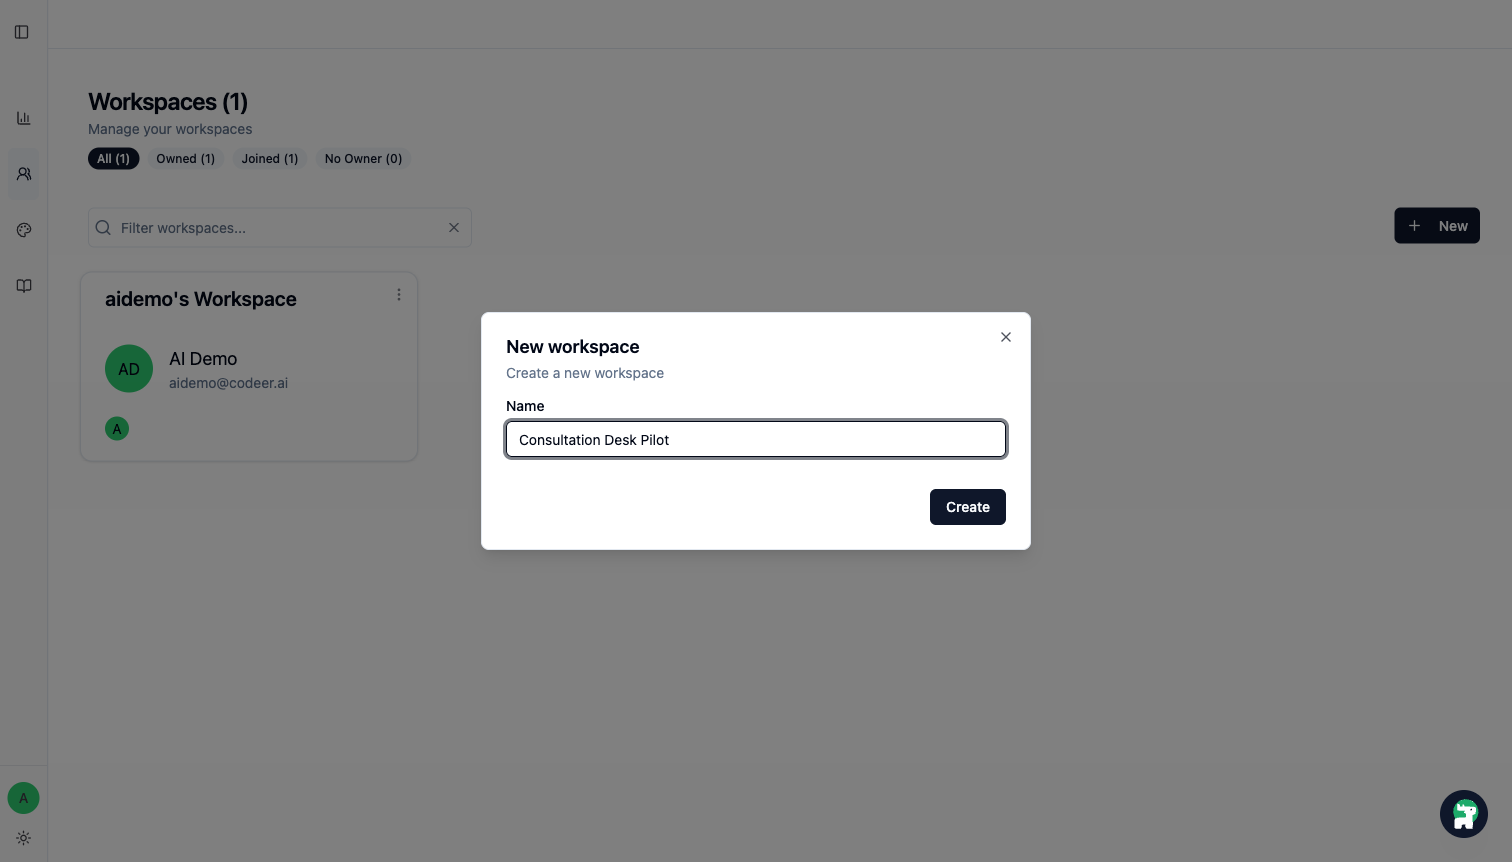This screenshot has width=1512, height=862.
Task: Toggle the No Owner (0) filter pill
Action: click(363, 159)
